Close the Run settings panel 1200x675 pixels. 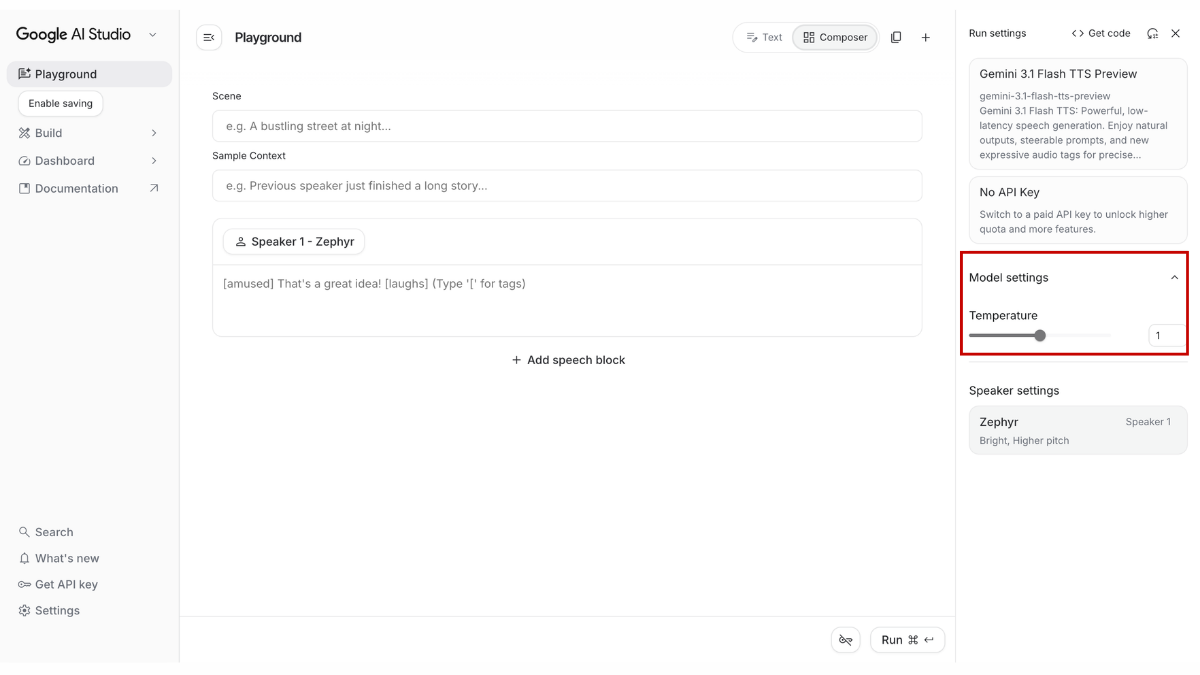[x=1176, y=33]
